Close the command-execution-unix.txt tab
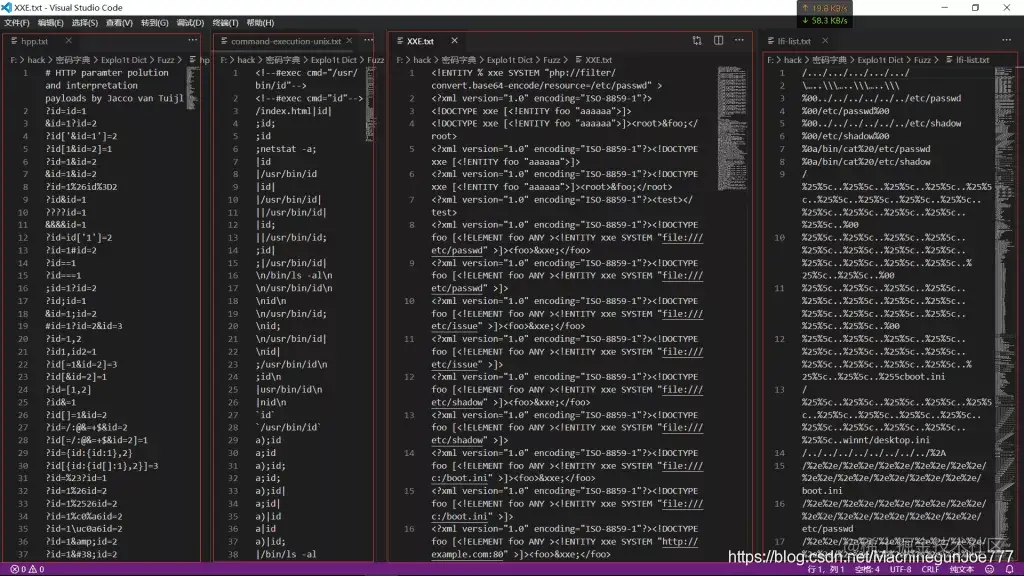The width and height of the screenshot is (1024, 576). click(349, 40)
